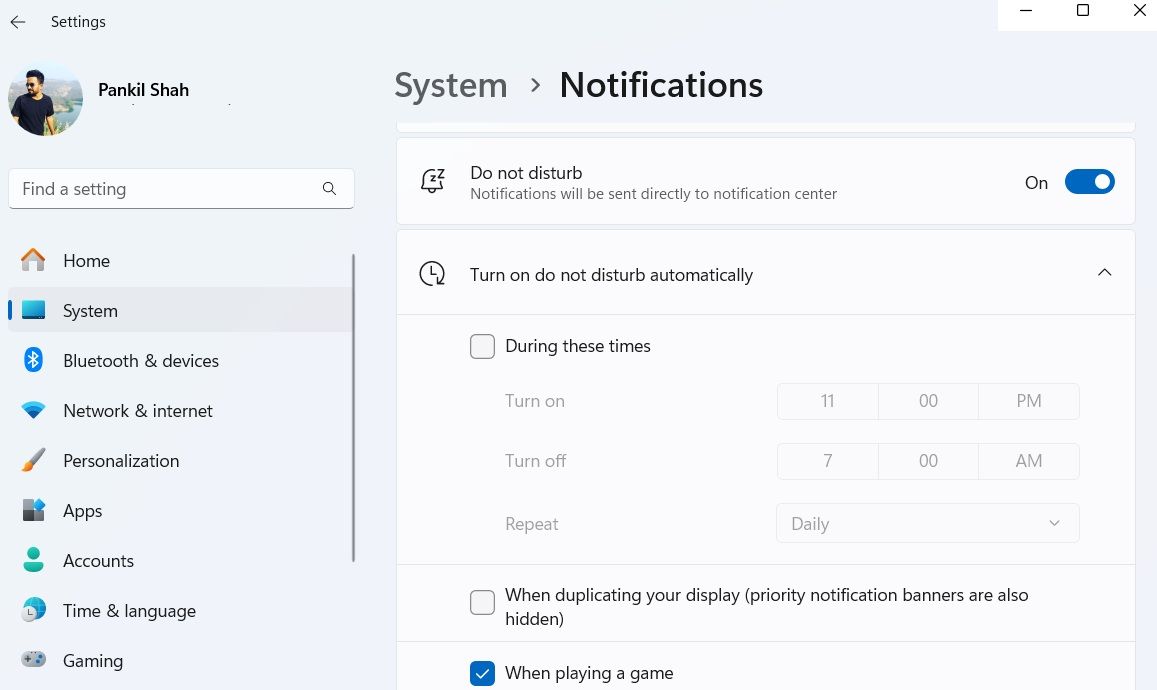Click the System monitor icon
This screenshot has width=1157, height=690.
coord(33,310)
